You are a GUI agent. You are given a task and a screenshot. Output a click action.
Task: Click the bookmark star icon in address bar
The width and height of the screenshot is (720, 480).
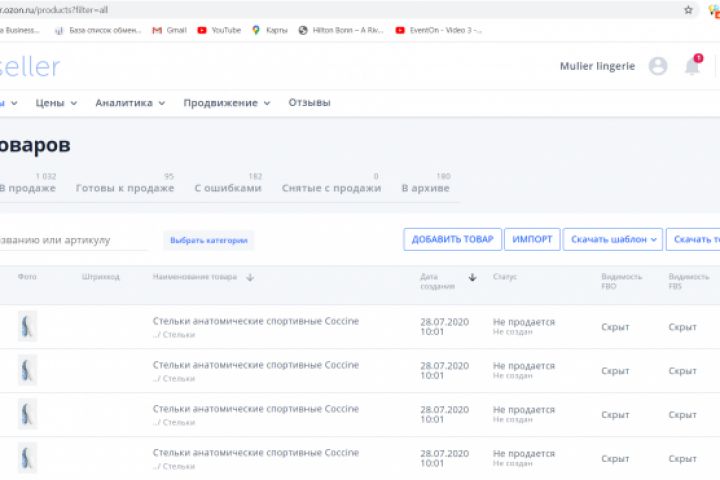(x=688, y=10)
